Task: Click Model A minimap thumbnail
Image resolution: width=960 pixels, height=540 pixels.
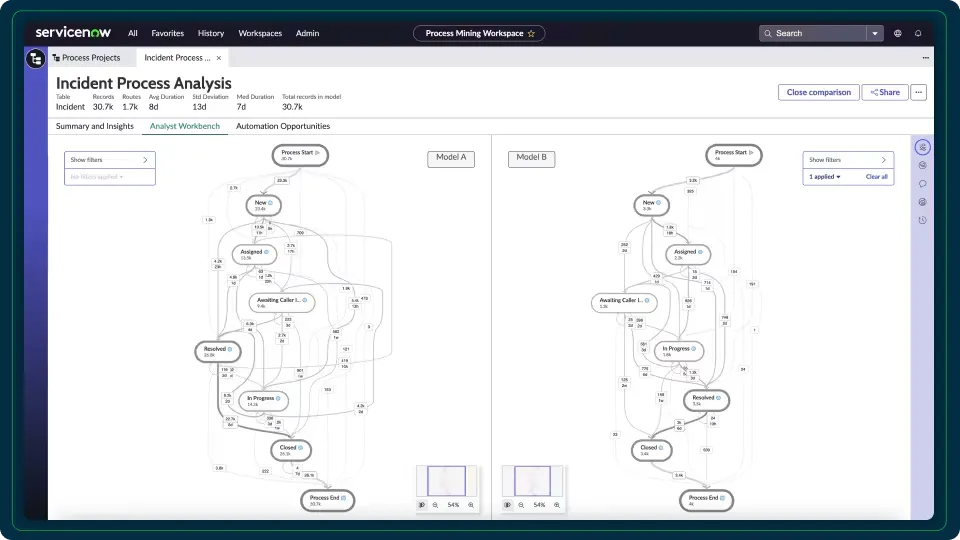Action: pos(446,481)
